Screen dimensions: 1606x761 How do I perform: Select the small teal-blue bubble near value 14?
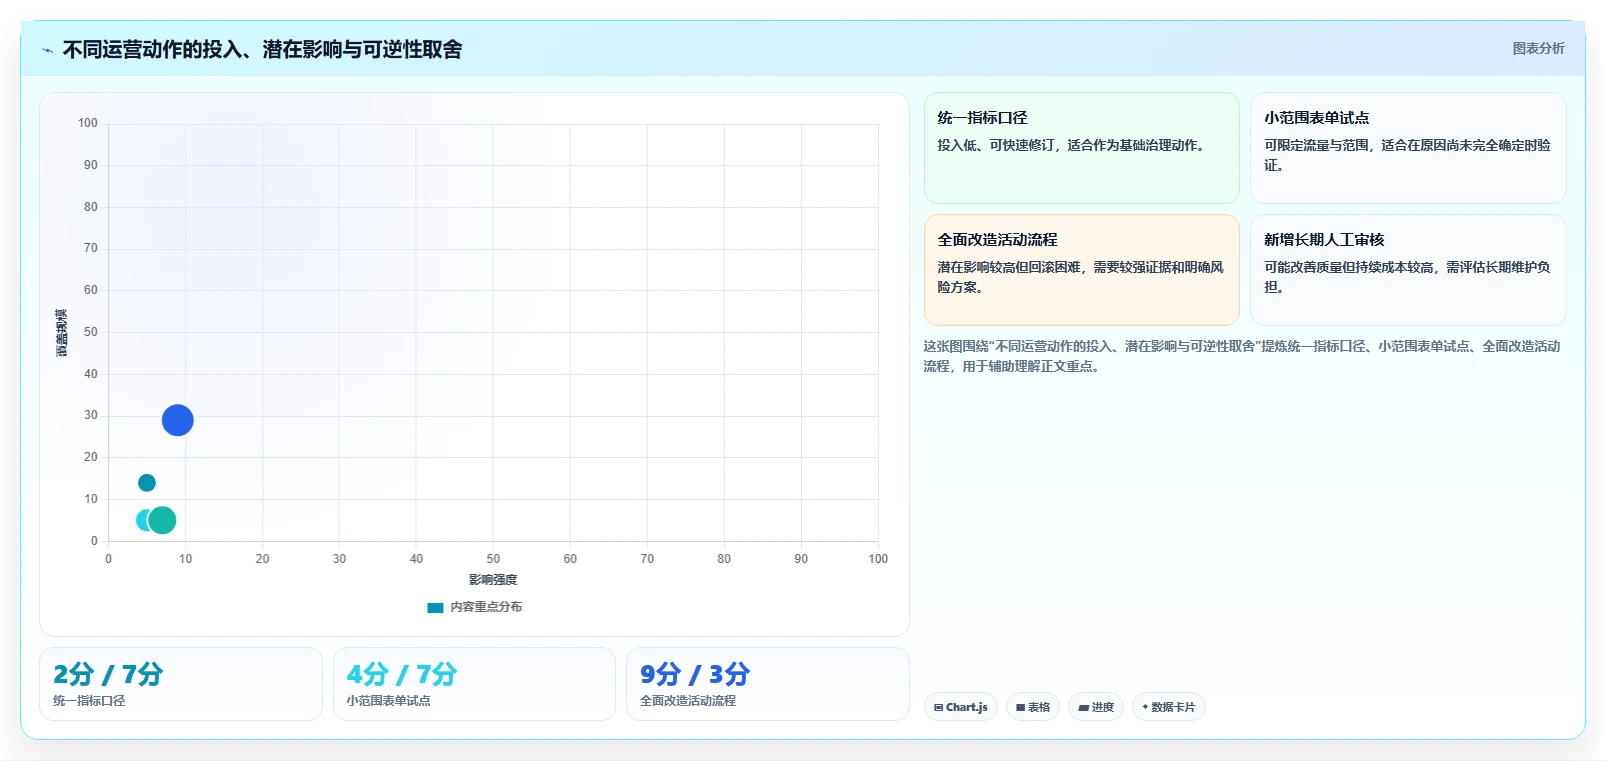146,483
